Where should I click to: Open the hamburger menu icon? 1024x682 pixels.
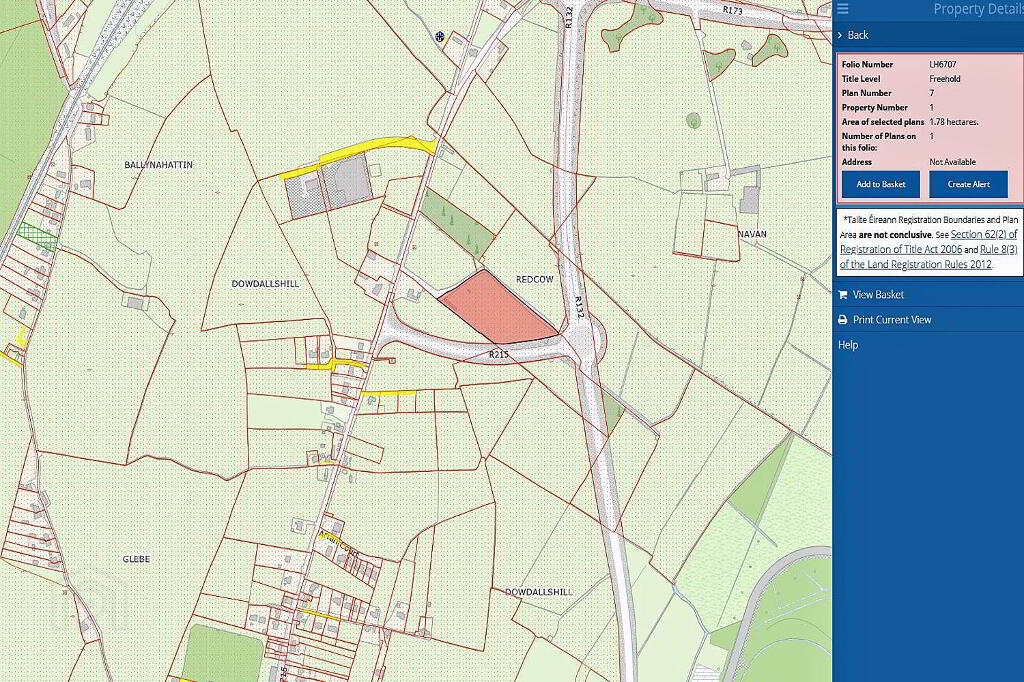click(842, 8)
